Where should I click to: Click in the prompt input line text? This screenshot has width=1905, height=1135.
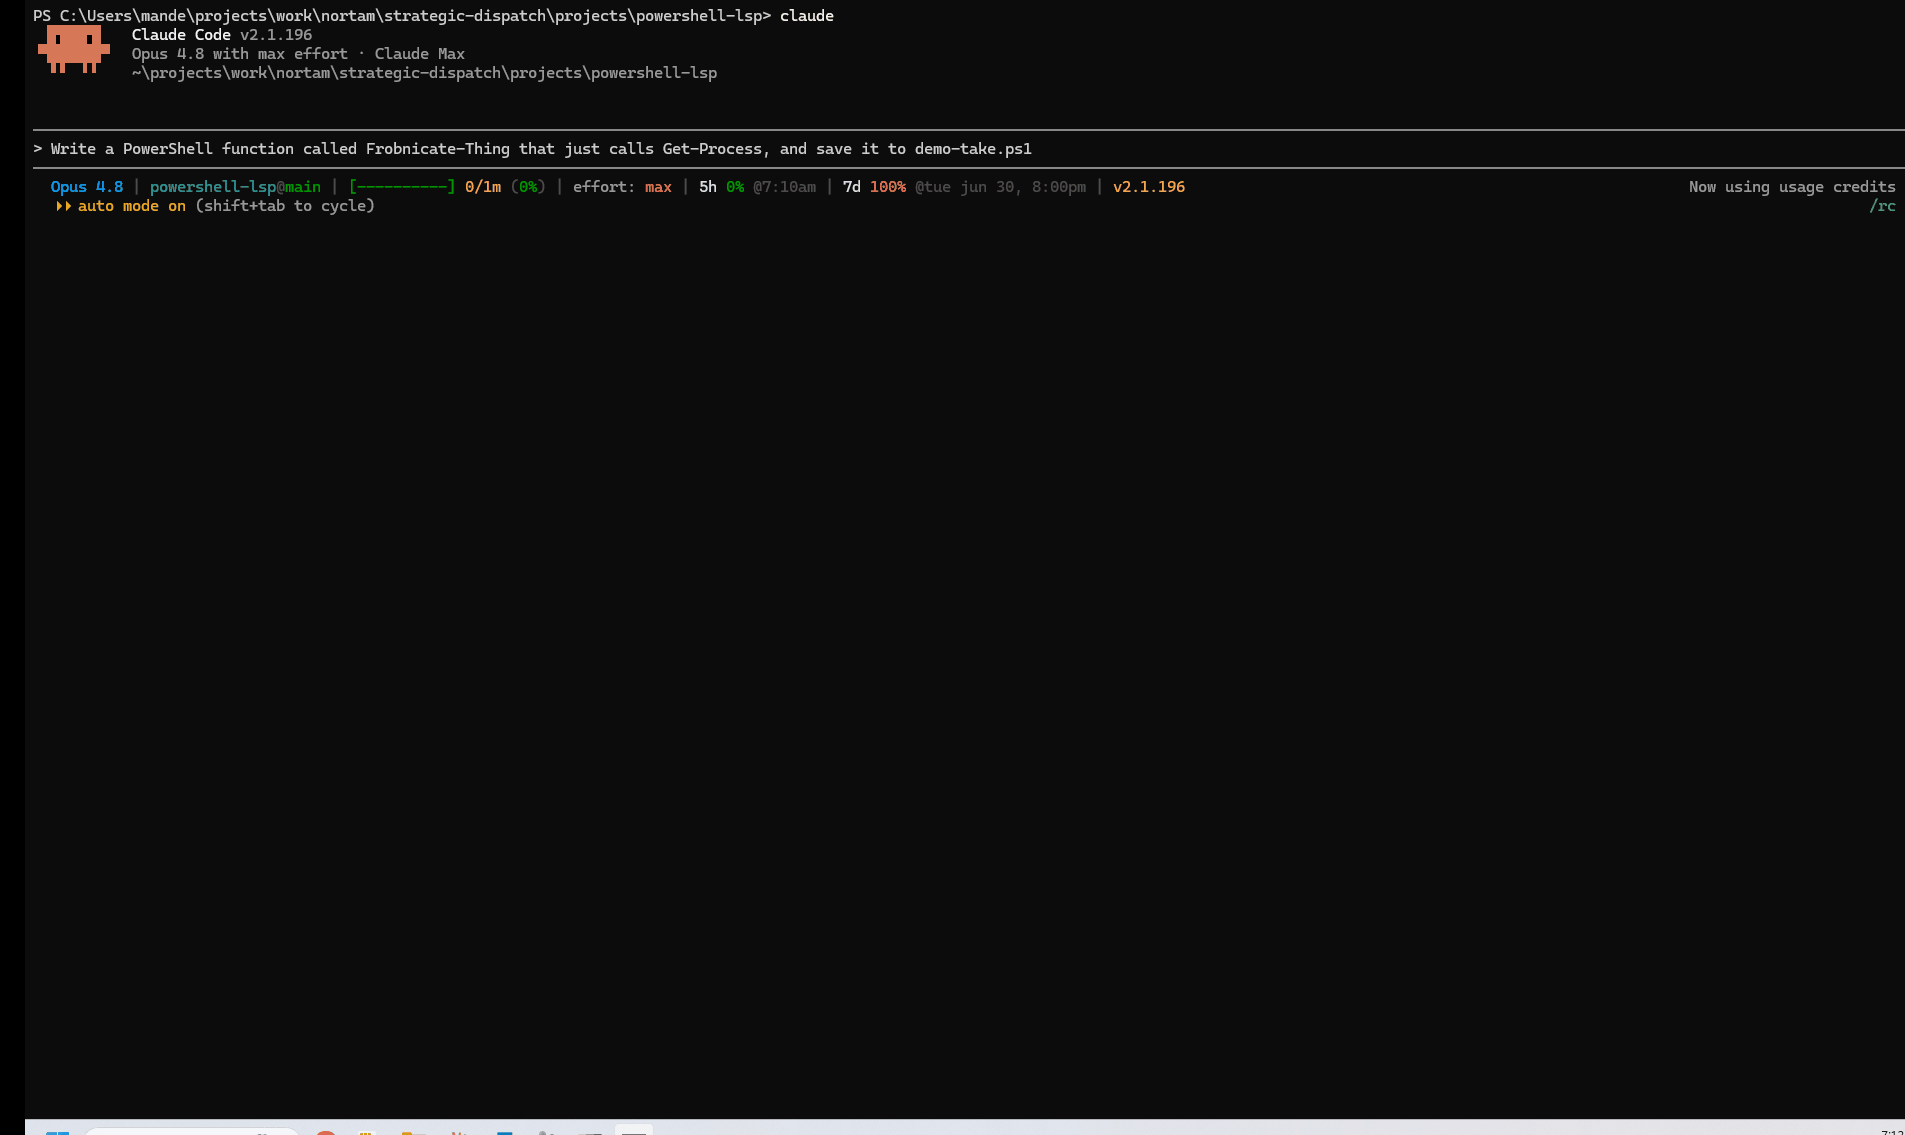(x=541, y=149)
